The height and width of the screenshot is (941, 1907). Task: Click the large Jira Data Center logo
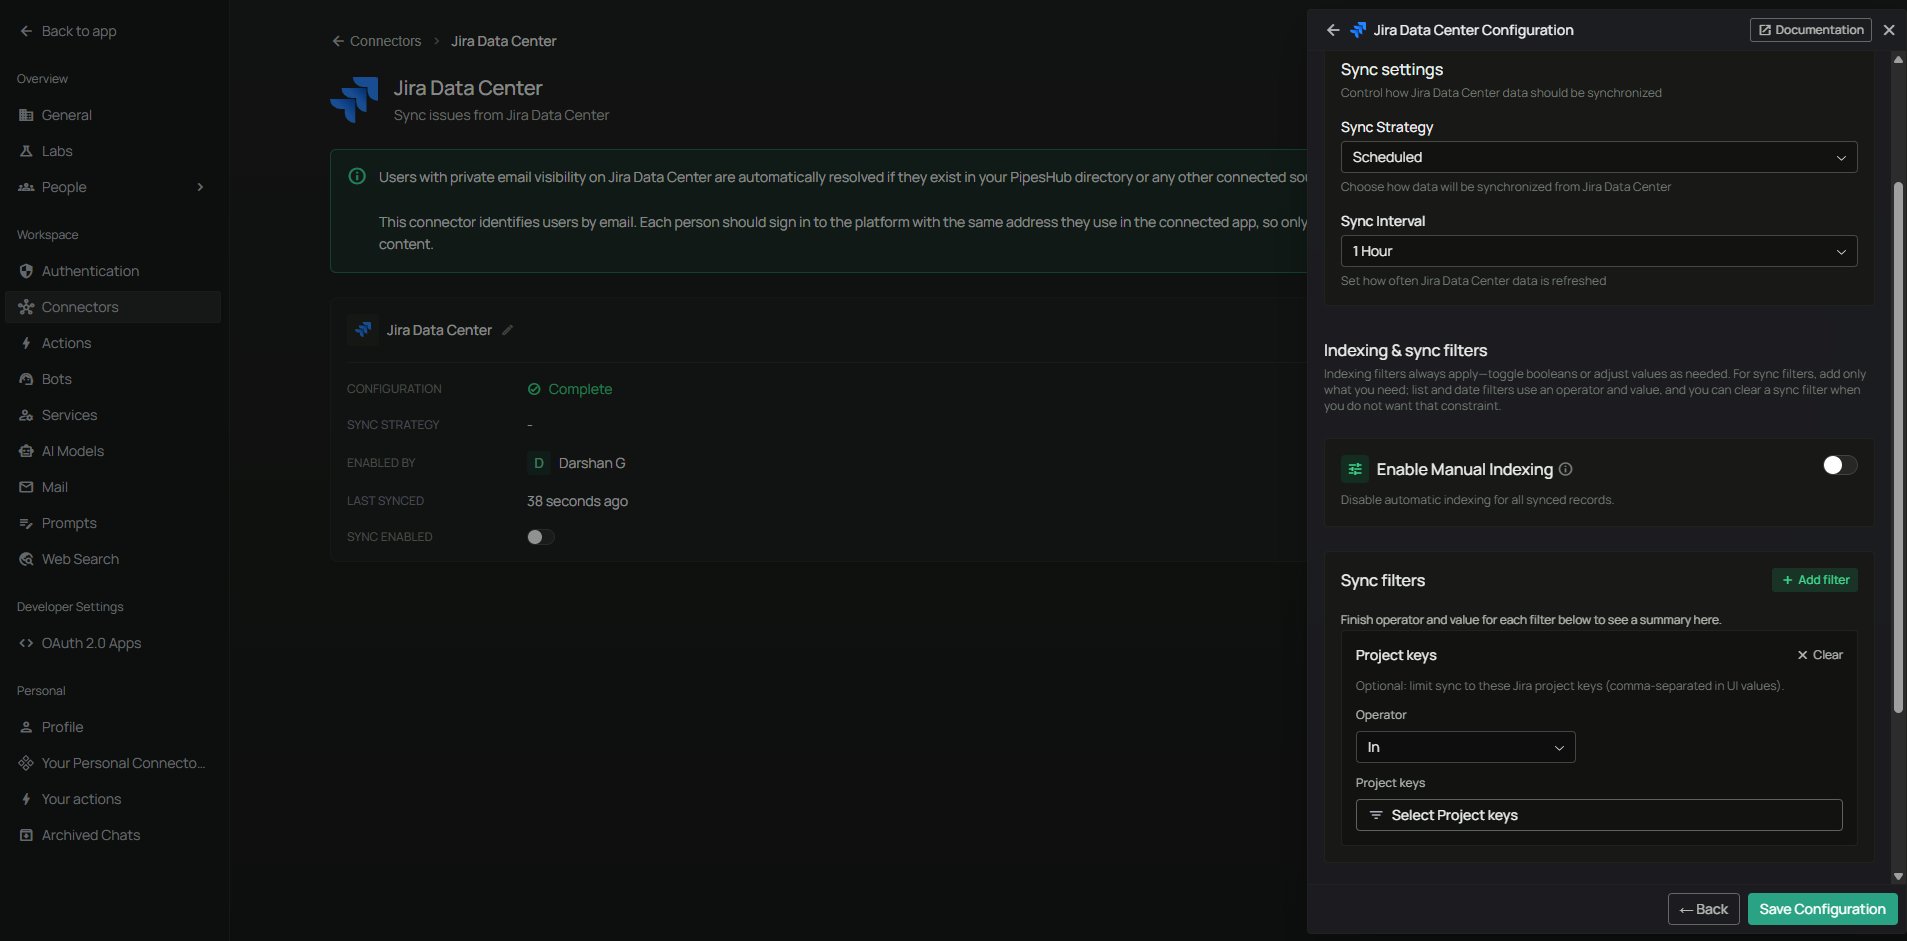pos(354,99)
